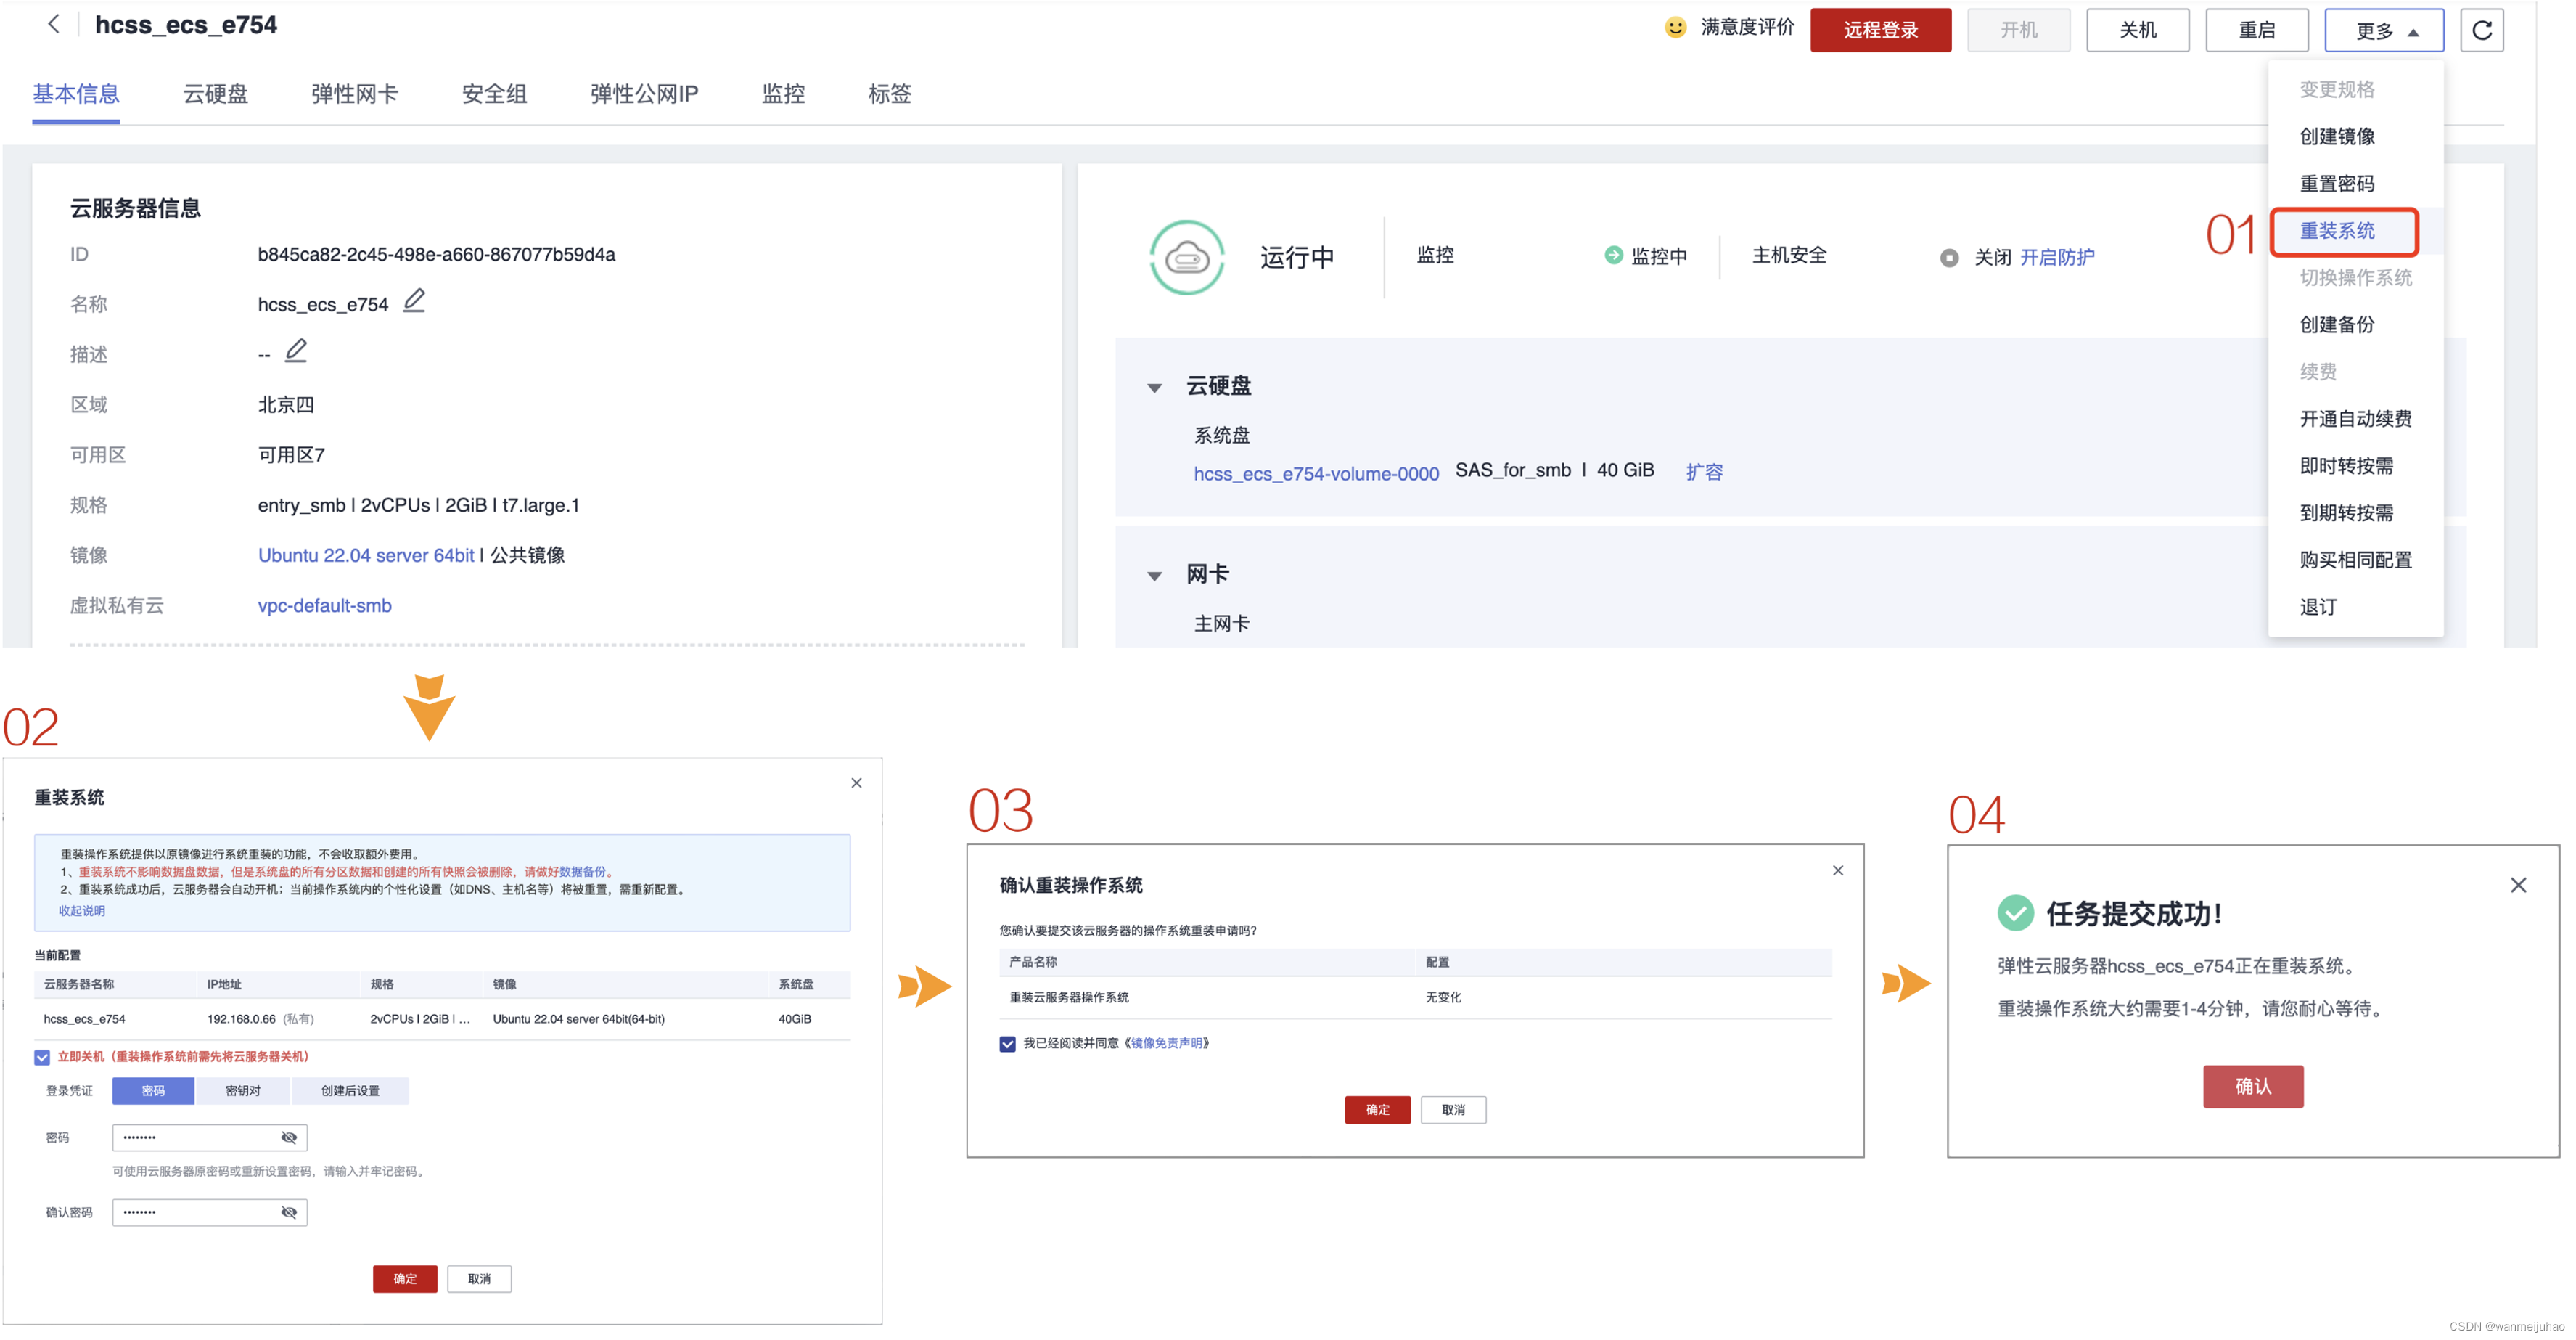Viewport: 2576px width, 1340px height.
Task: Collapse the cloud disk section
Action: click(1154, 387)
